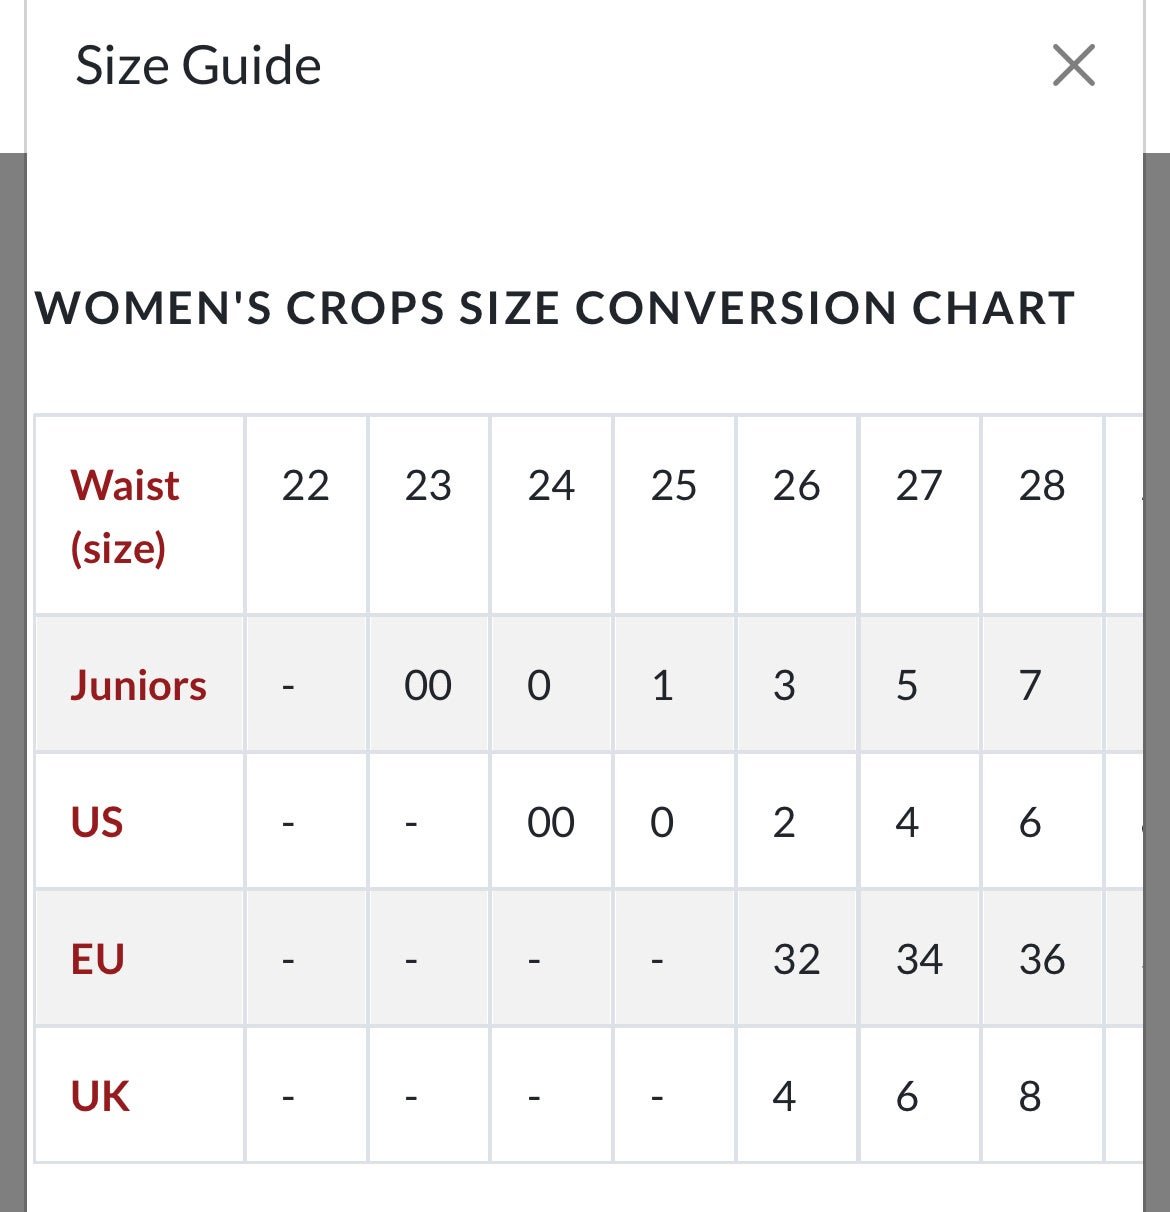The height and width of the screenshot is (1212, 1170).
Task: Click waist size 26 column header
Action: tap(797, 515)
